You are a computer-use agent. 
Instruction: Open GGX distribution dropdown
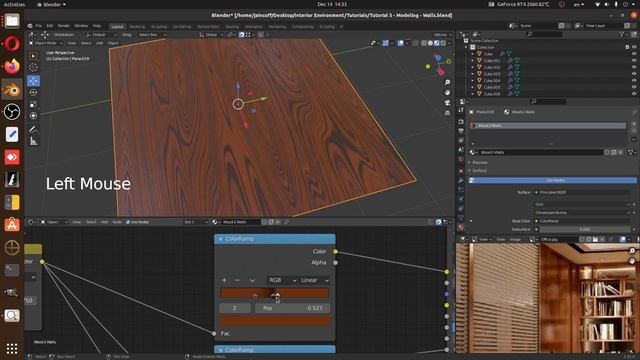pyautogui.click(x=583, y=204)
